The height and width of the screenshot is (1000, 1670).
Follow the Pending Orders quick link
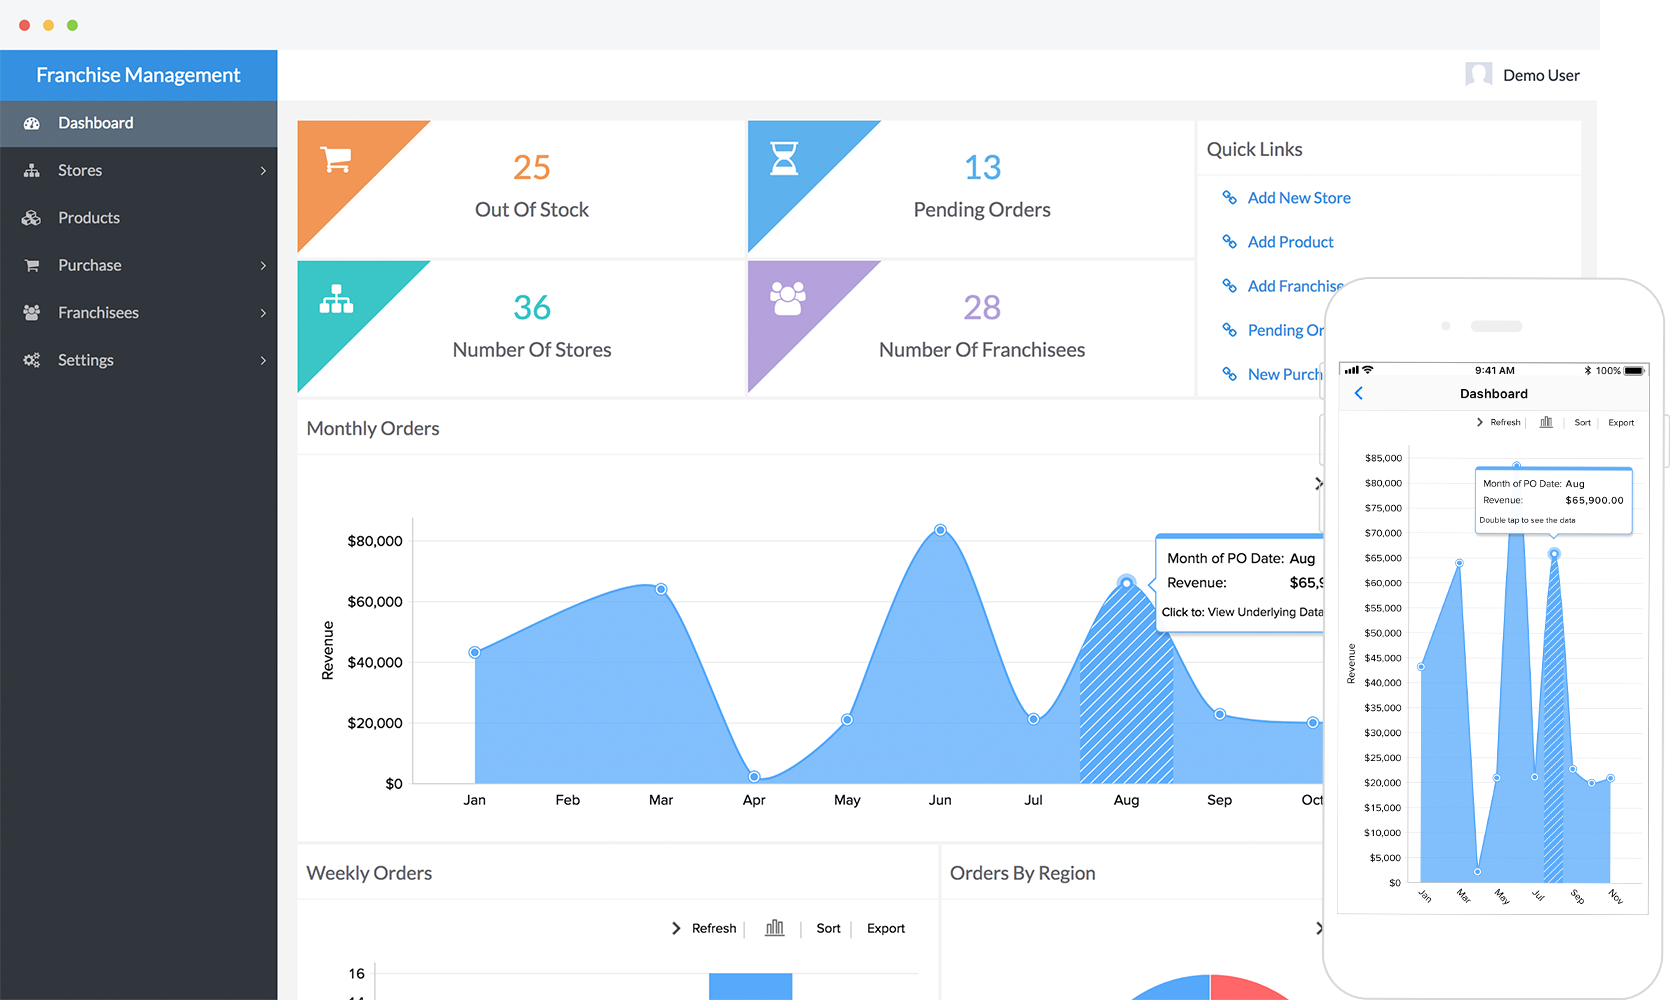1285,330
